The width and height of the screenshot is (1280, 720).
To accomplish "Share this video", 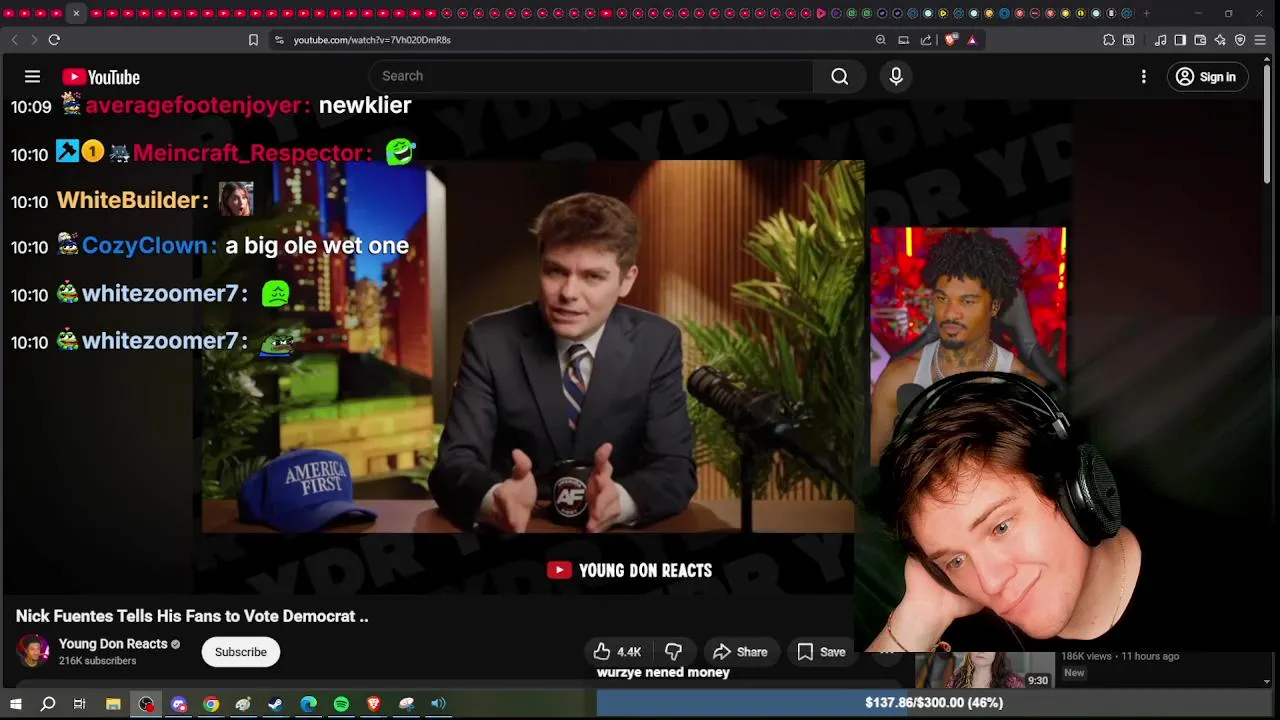I will [740, 652].
